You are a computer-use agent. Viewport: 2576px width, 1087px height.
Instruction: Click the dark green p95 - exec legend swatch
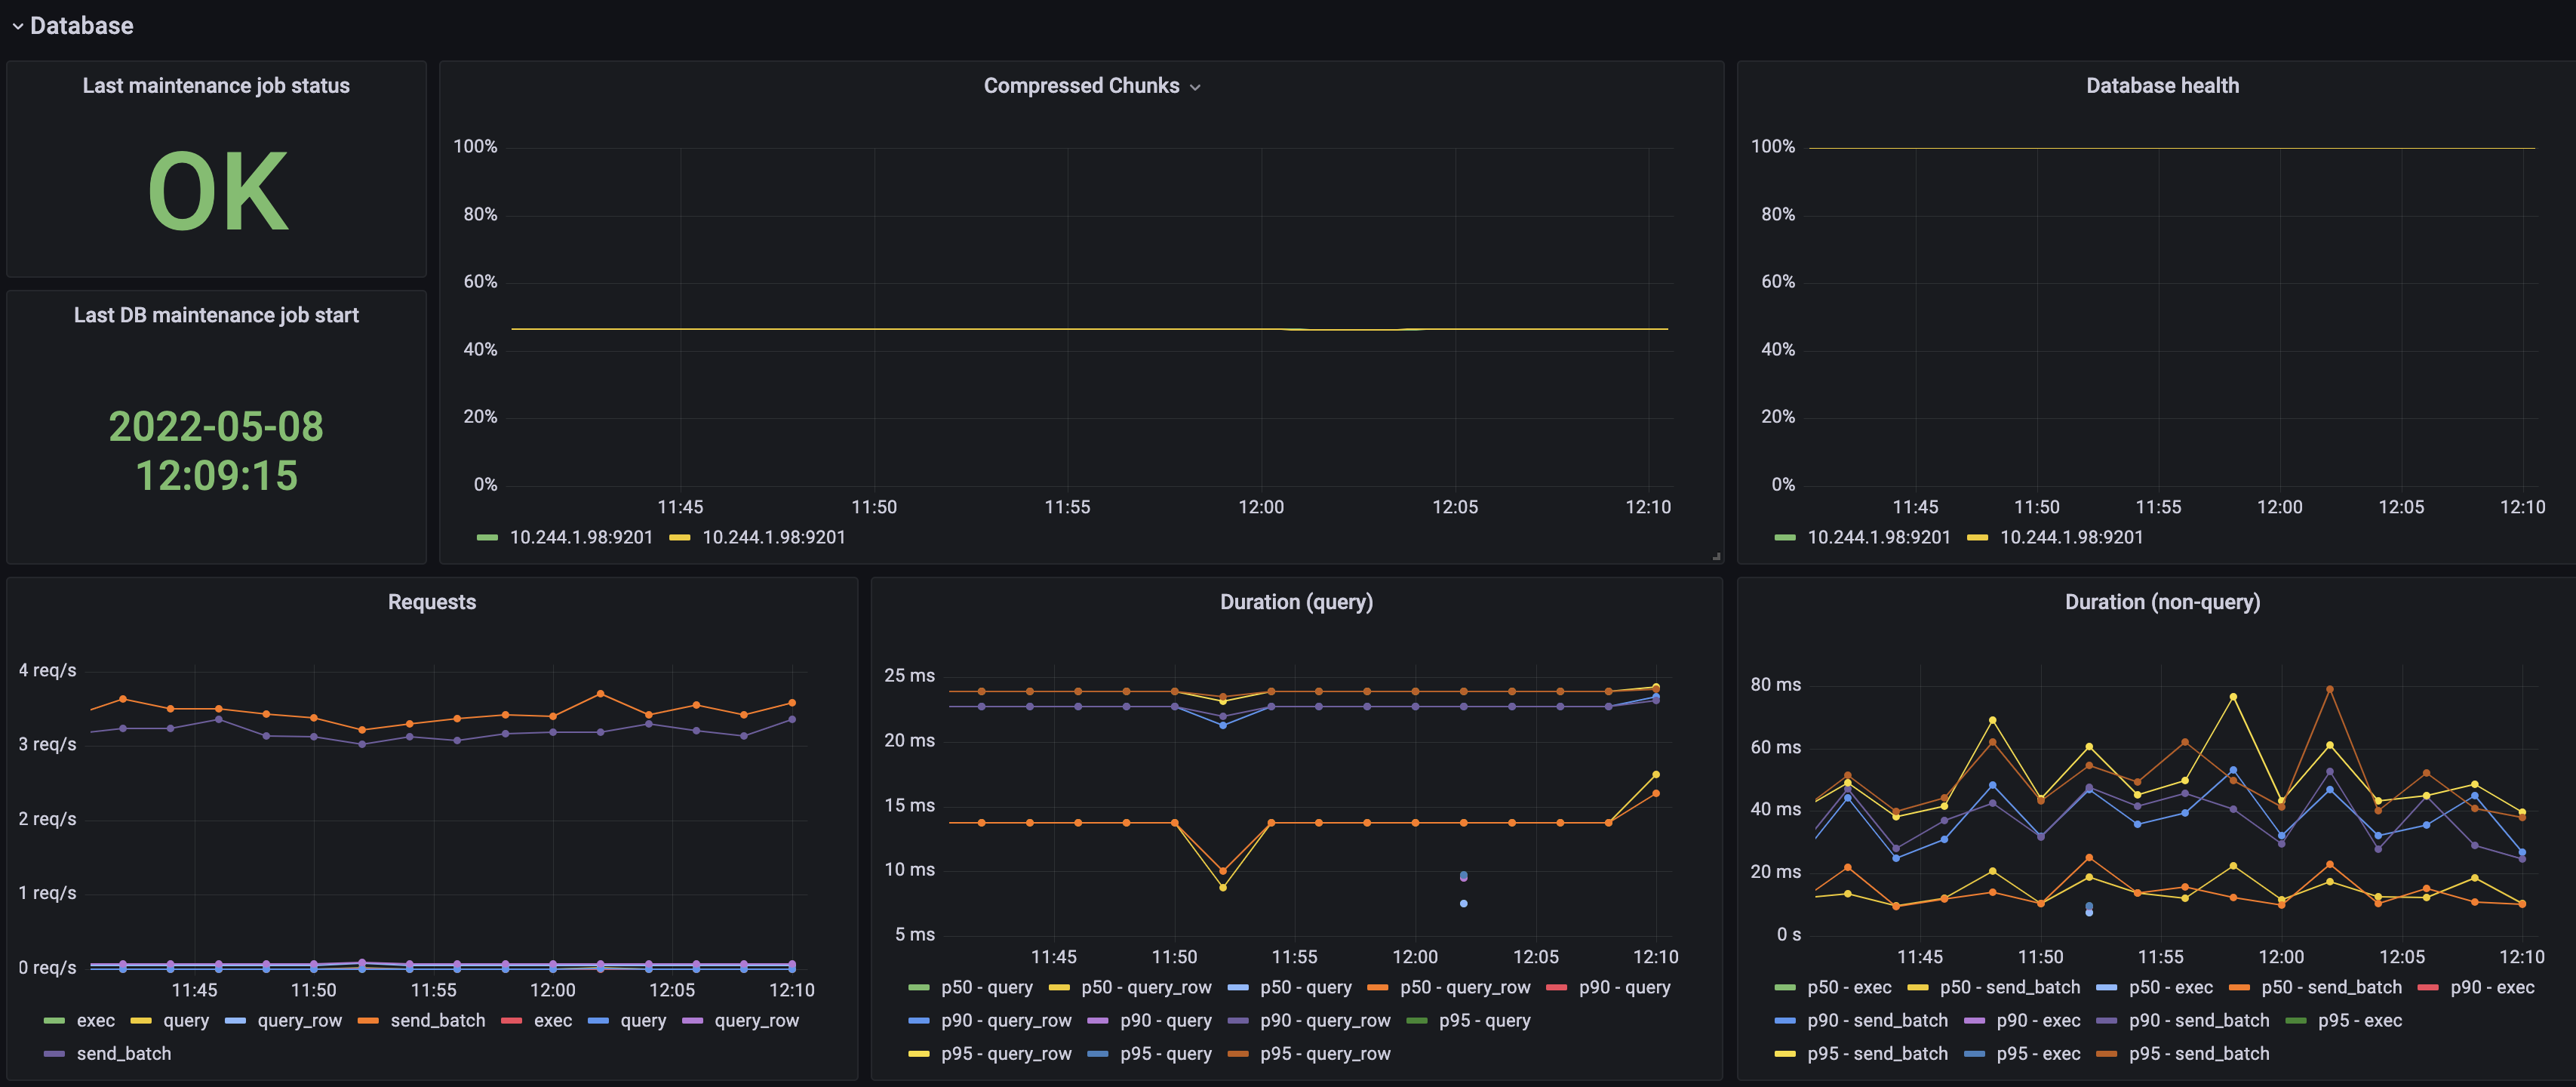2295,1021
